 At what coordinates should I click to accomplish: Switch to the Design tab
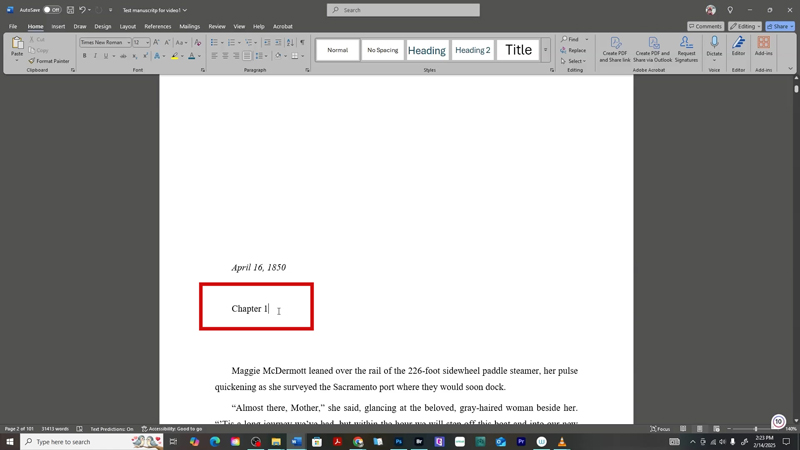pos(103,27)
